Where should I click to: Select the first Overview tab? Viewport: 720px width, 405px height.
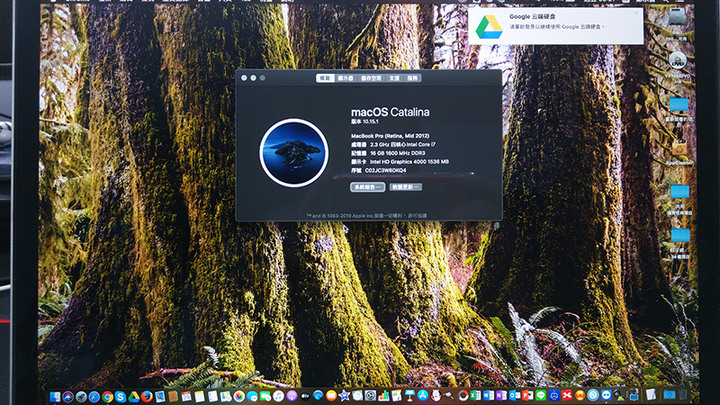(325, 78)
